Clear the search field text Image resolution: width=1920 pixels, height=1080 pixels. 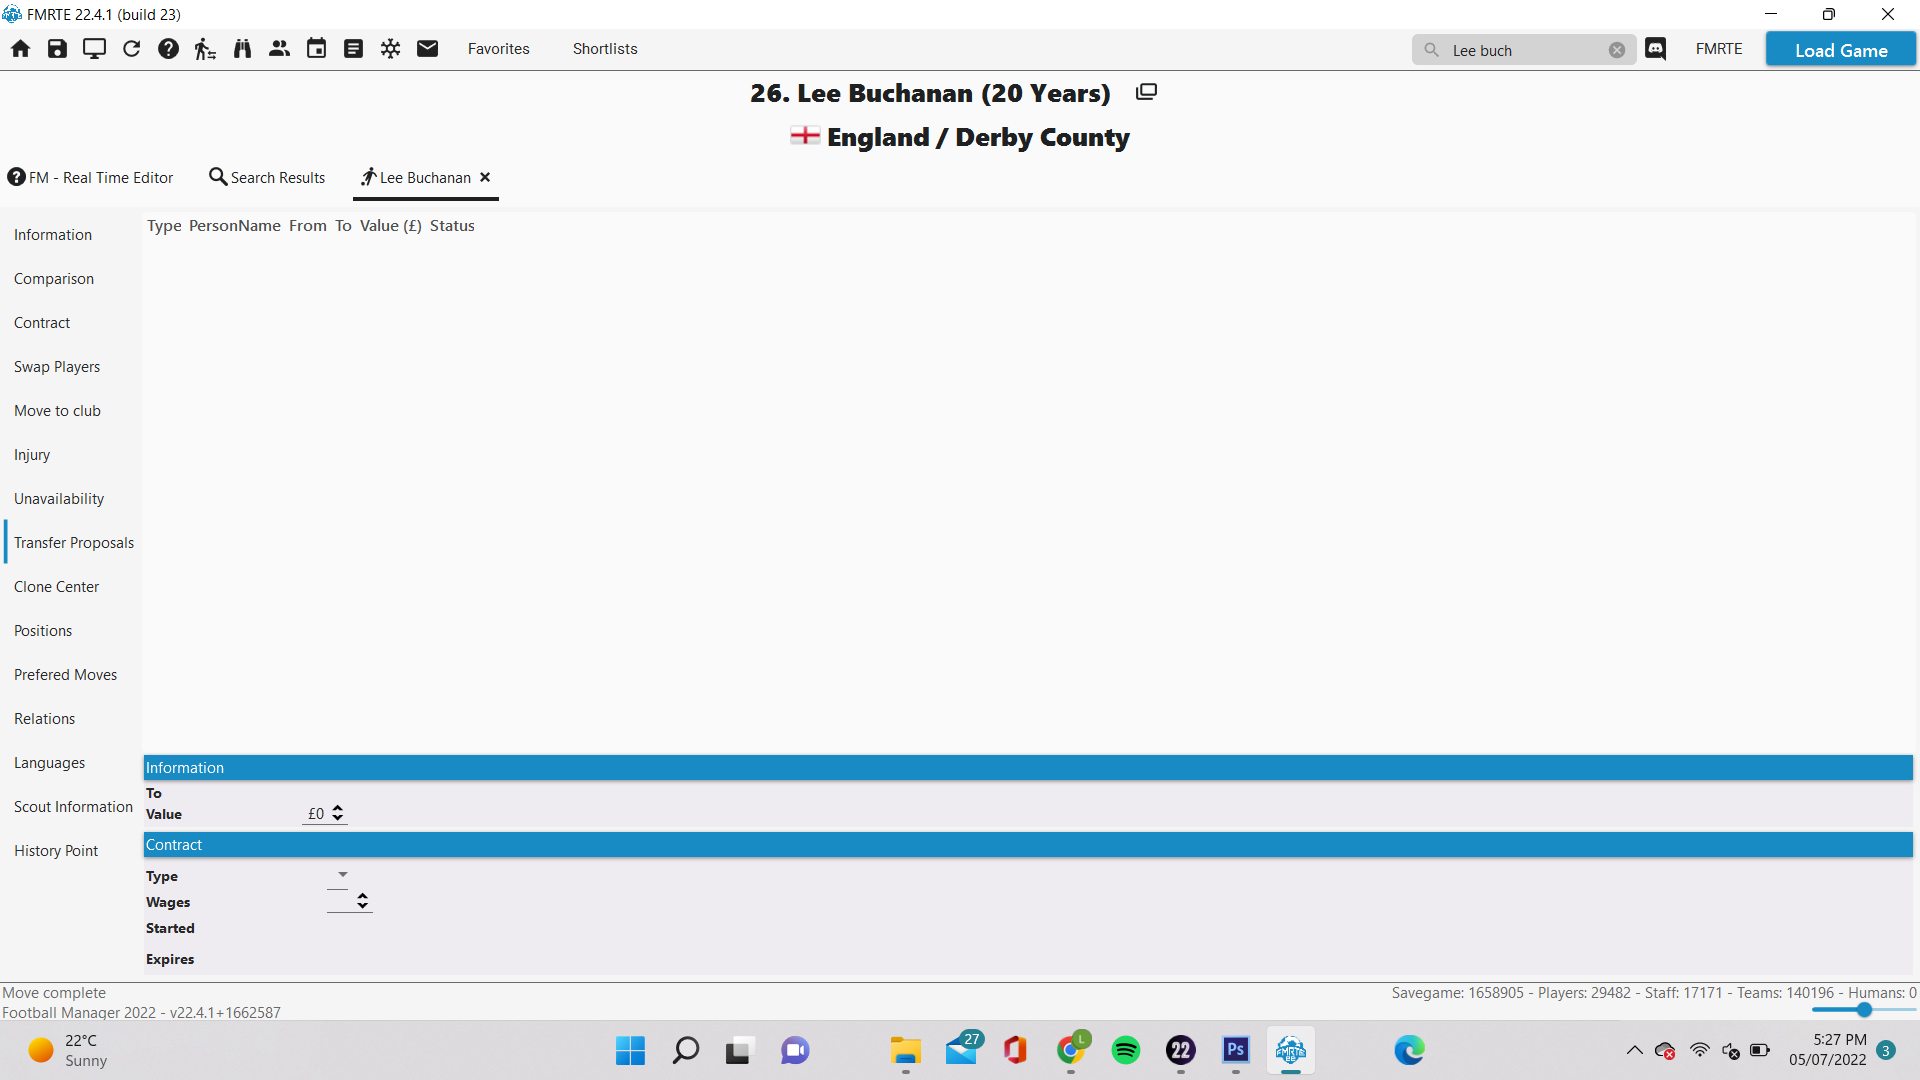coord(1616,50)
